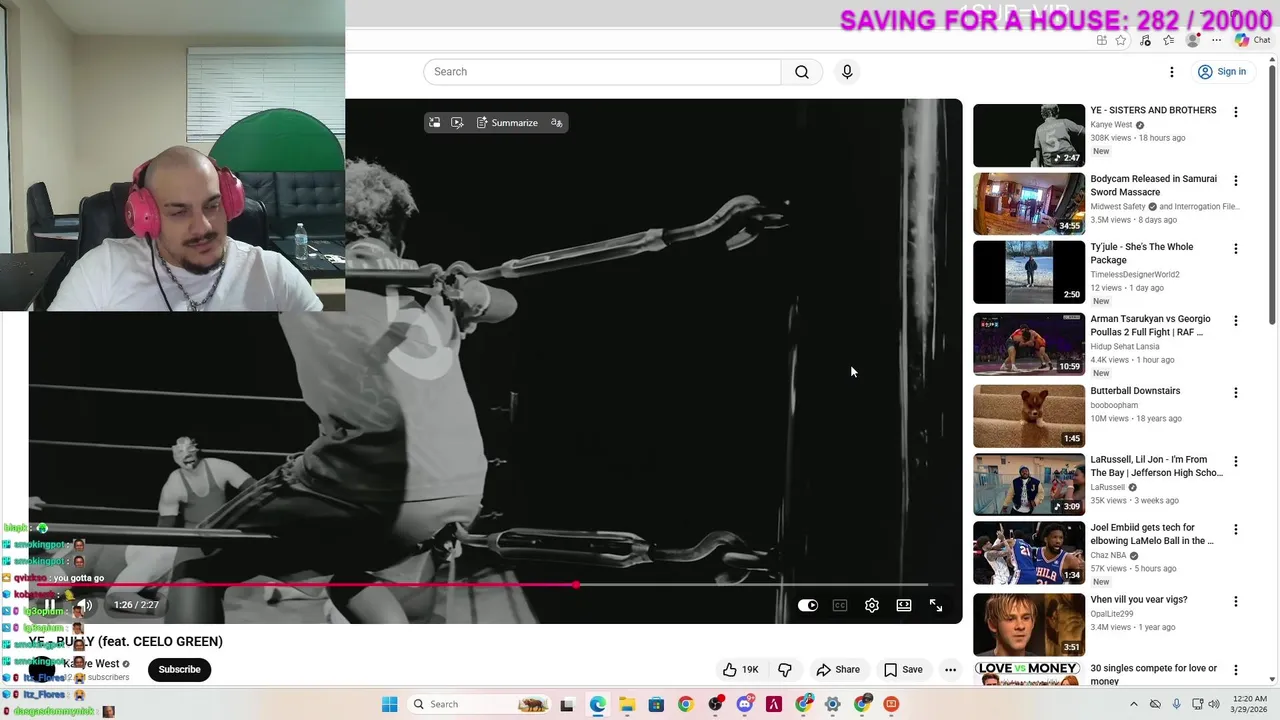
Task: Open the player settings gear
Action: tap(872, 605)
